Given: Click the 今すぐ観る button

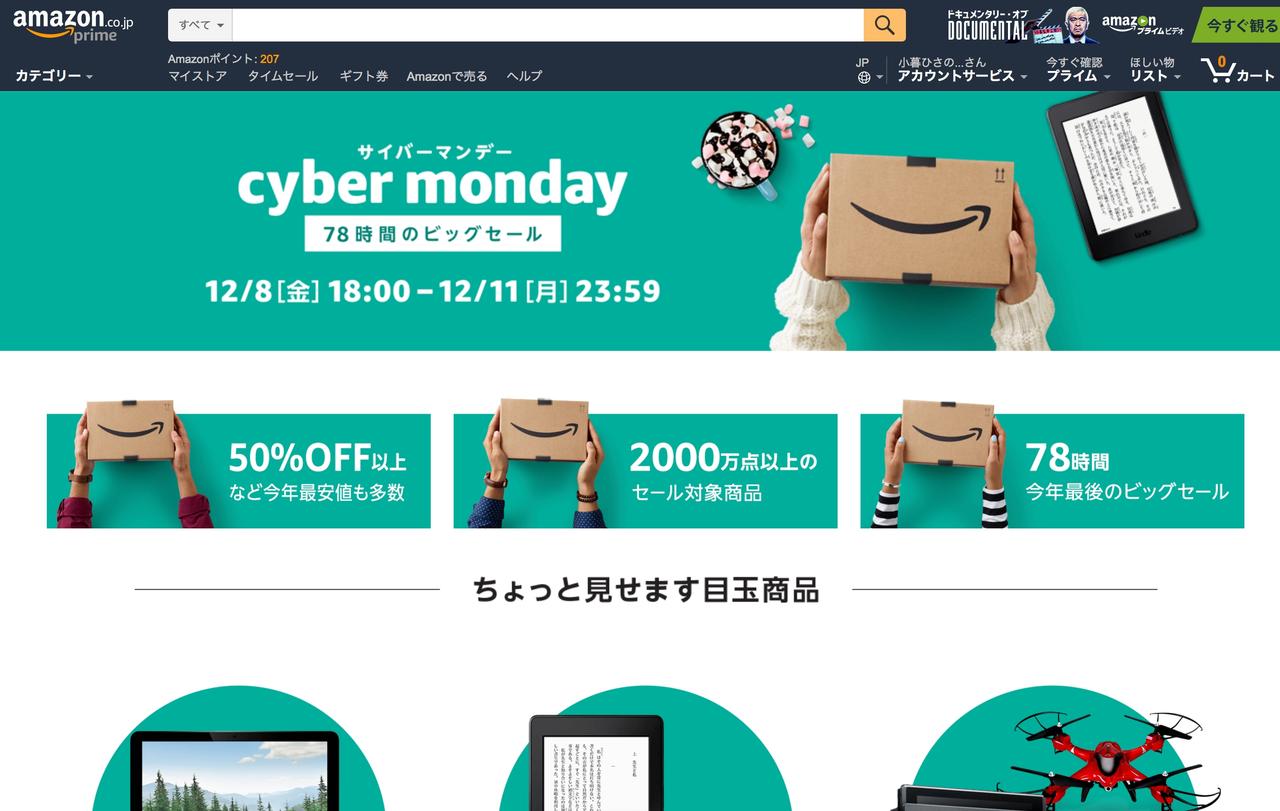Looking at the screenshot, I should (x=1239, y=25).
